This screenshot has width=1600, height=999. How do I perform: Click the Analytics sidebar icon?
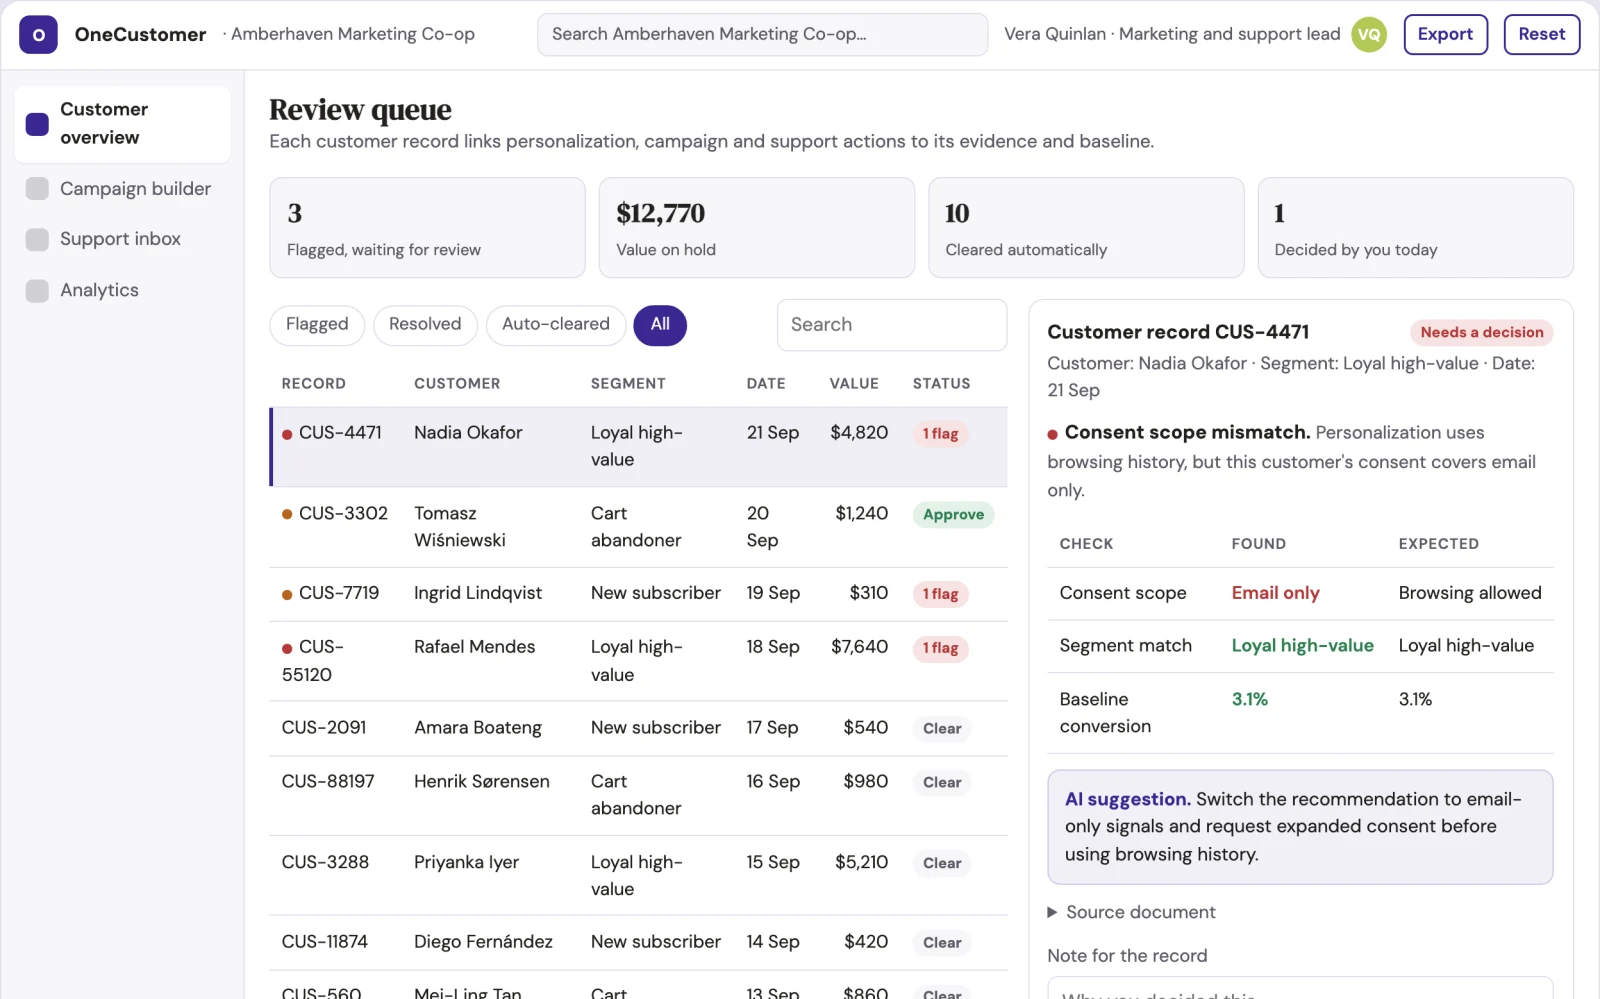click(37, 291)
